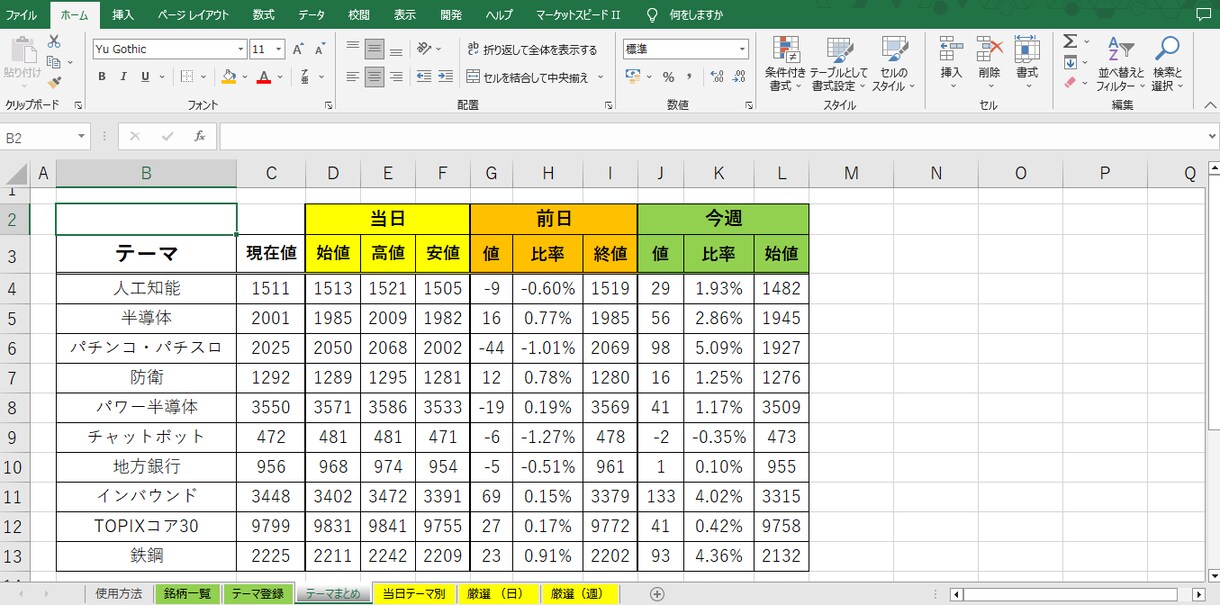Toggle center horizontal alignment
This screenshot has height=605, width=1220.
(x=374, y=77)
